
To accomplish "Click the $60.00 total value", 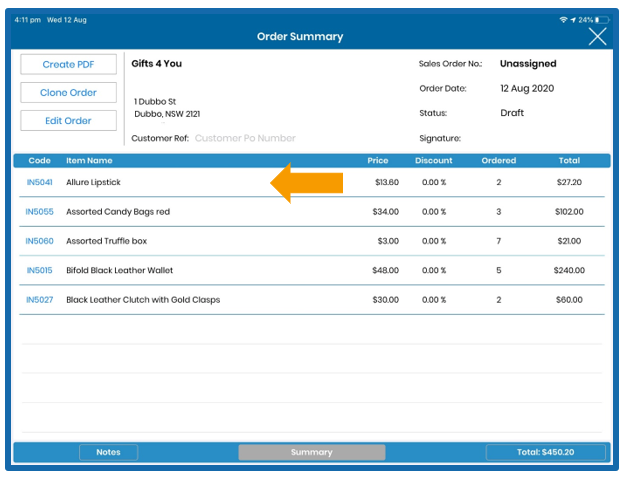I will [569, 300].
